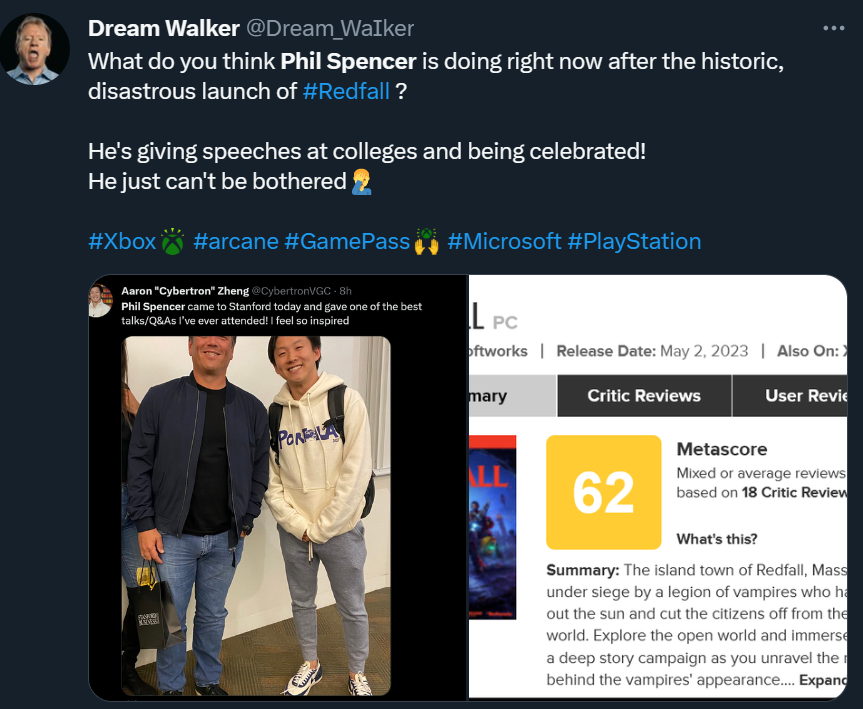Click the raised hands emoji after #GamePass
Viewport: 863px width, 709px height.
click(427, 242)
